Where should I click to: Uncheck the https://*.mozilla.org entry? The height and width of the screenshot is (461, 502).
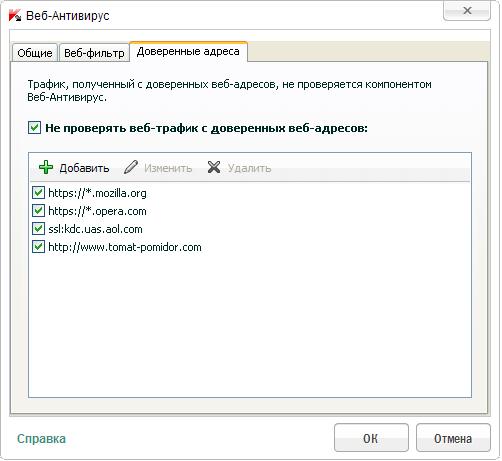point(38,193)
